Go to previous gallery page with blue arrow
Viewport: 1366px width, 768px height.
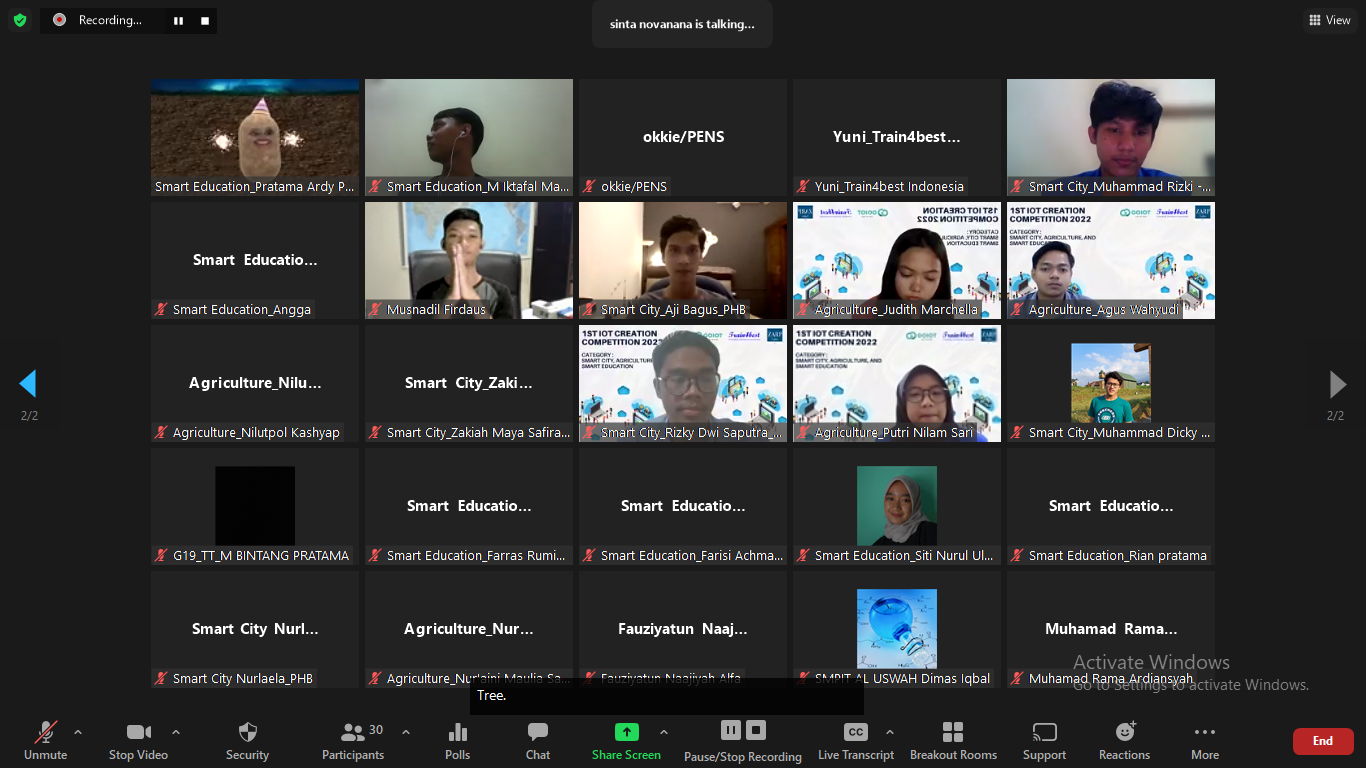(x=28, y=384)
